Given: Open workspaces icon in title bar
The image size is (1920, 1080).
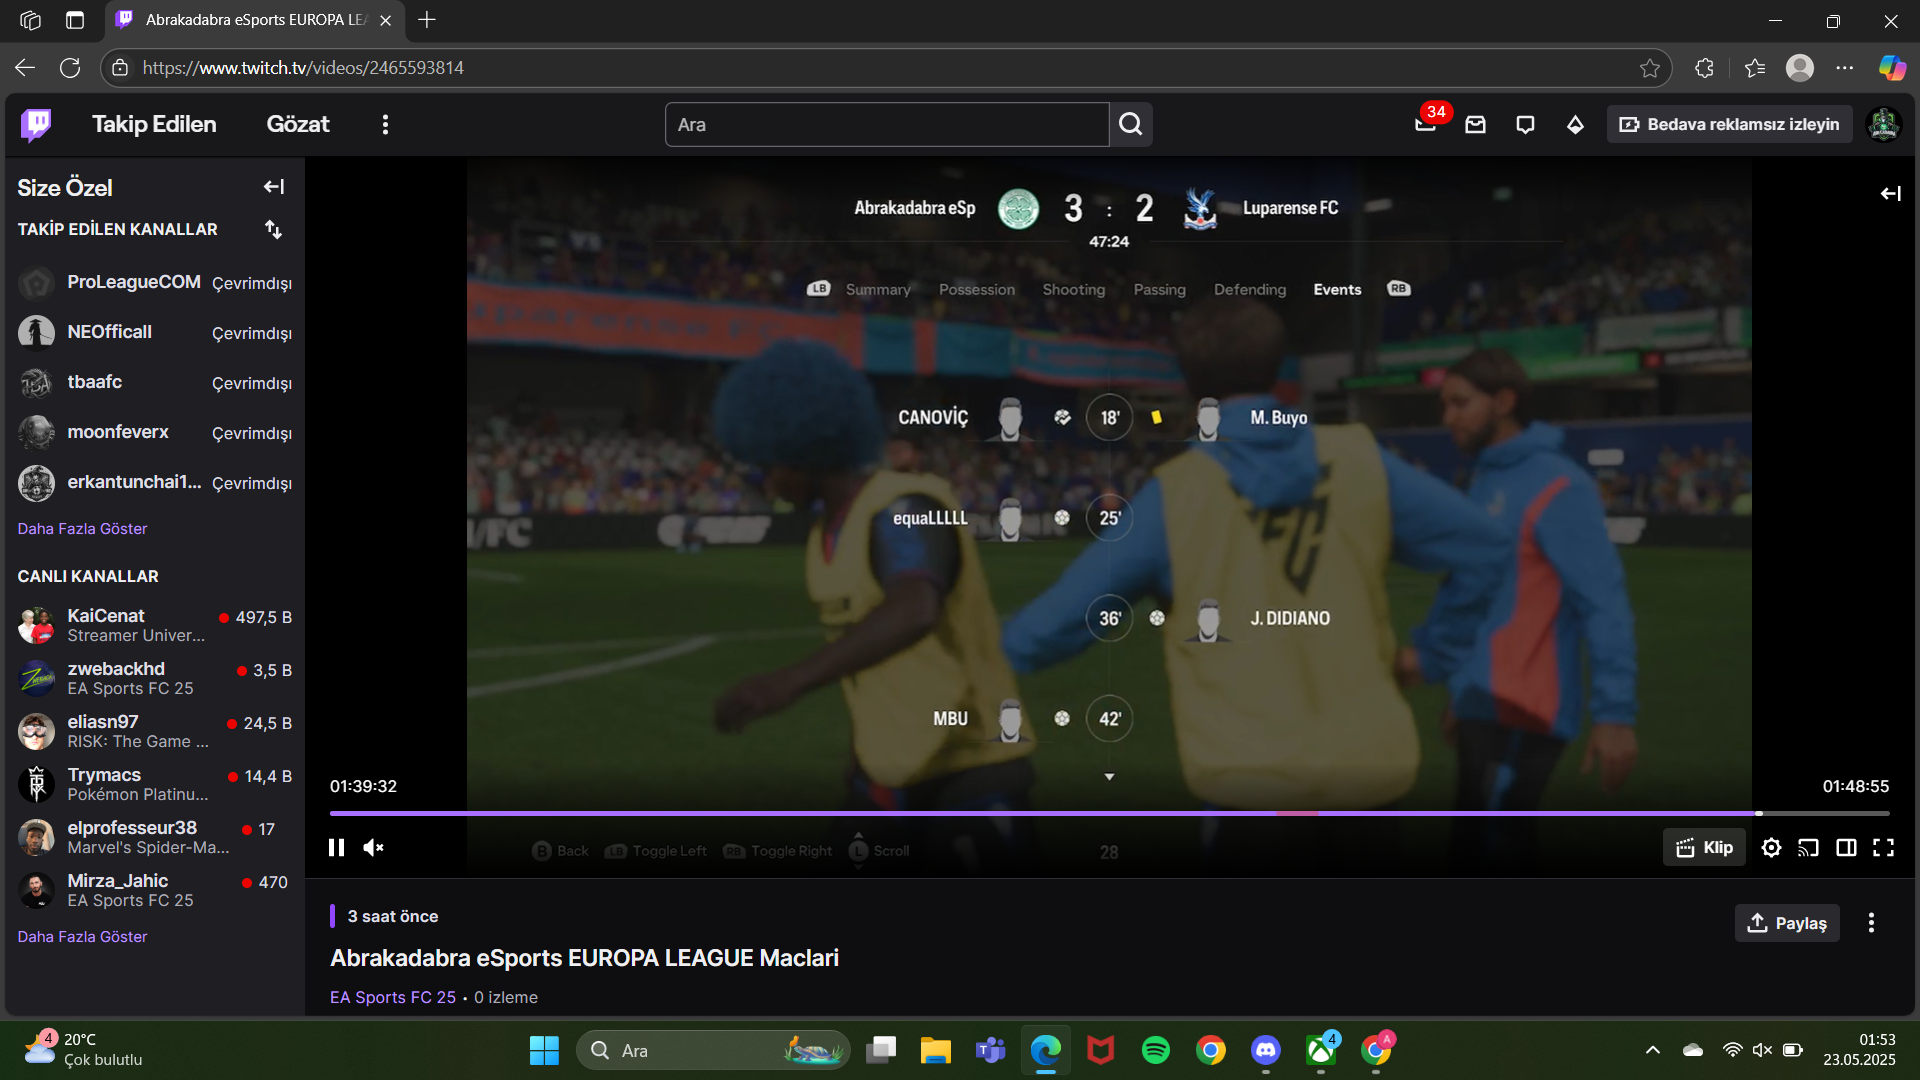Looking at the screenshot, I should click(x=30, y=20).
